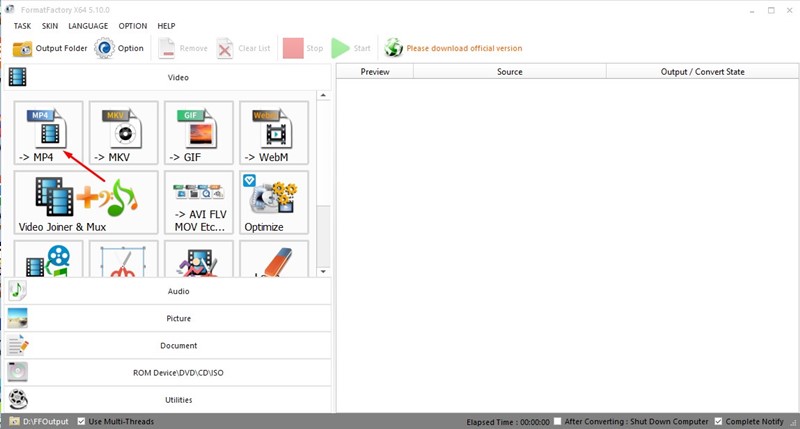Screen dimensions: 800x429
Task: Pick the -> WebM conversion icon
Action: coord(273,132)
